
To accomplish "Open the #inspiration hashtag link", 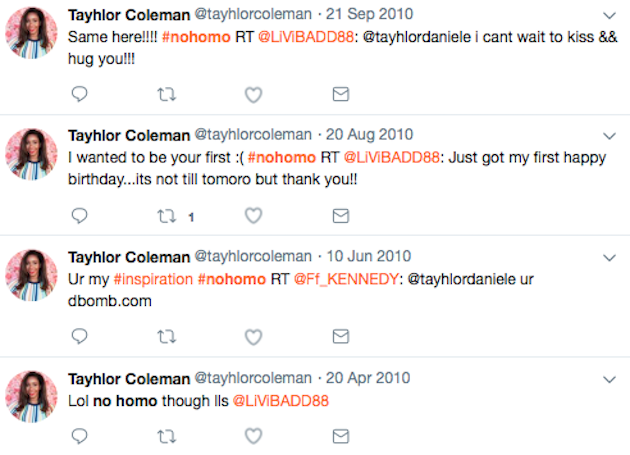I will (153, 279).
